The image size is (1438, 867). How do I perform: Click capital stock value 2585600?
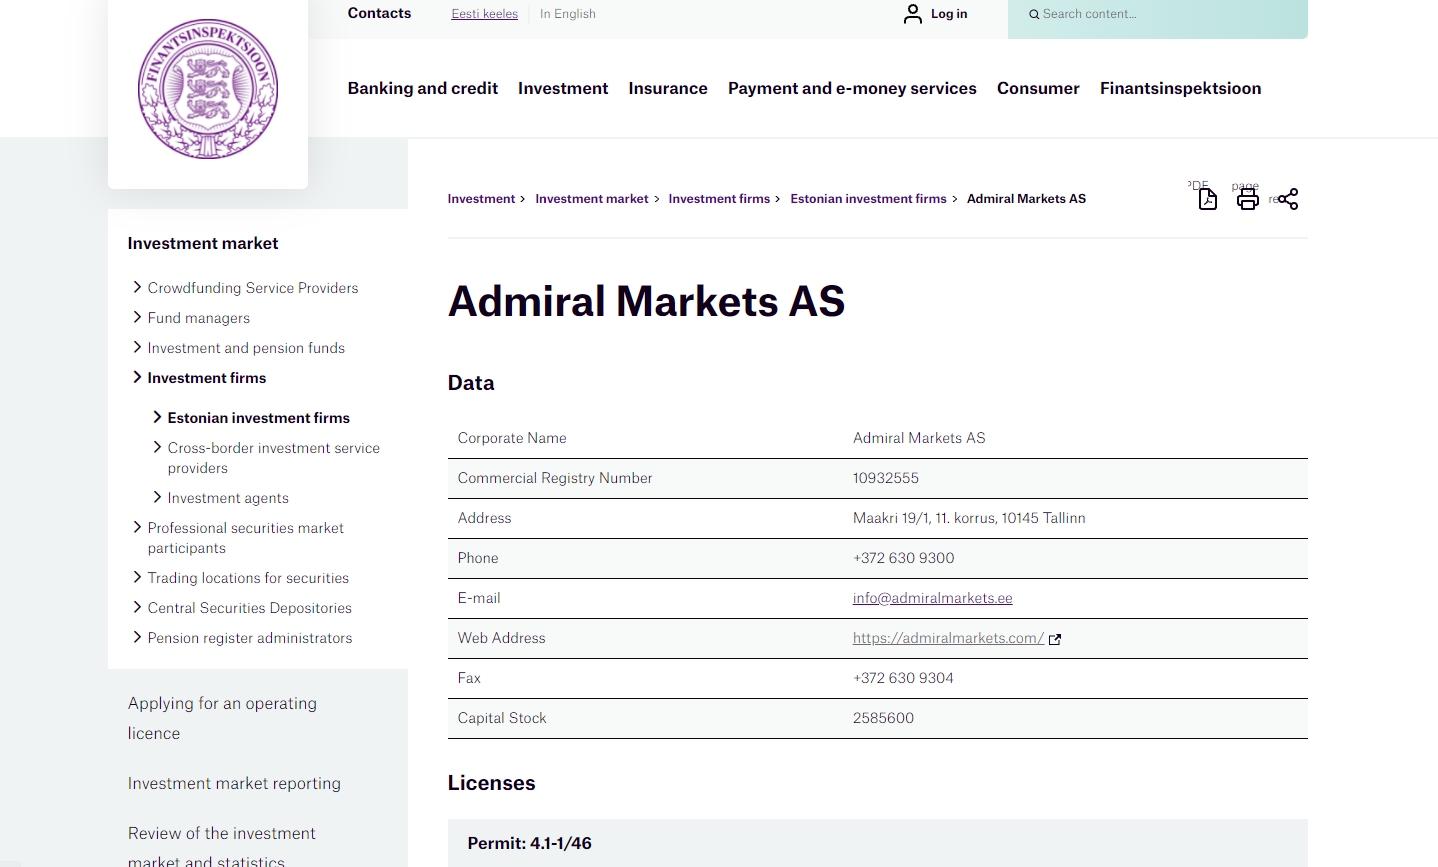[x=883, y=718]
